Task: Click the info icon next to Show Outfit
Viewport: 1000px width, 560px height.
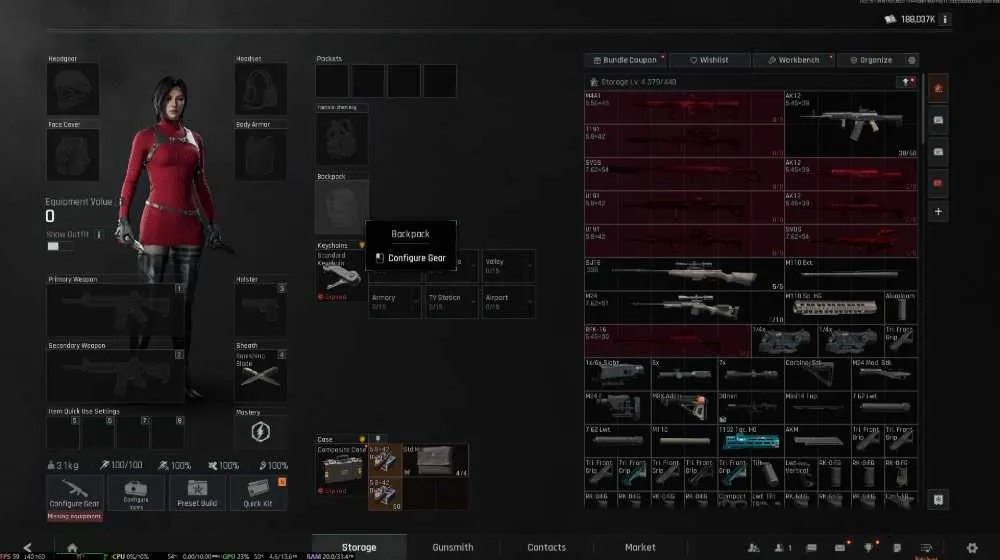Action: [99, 234]
